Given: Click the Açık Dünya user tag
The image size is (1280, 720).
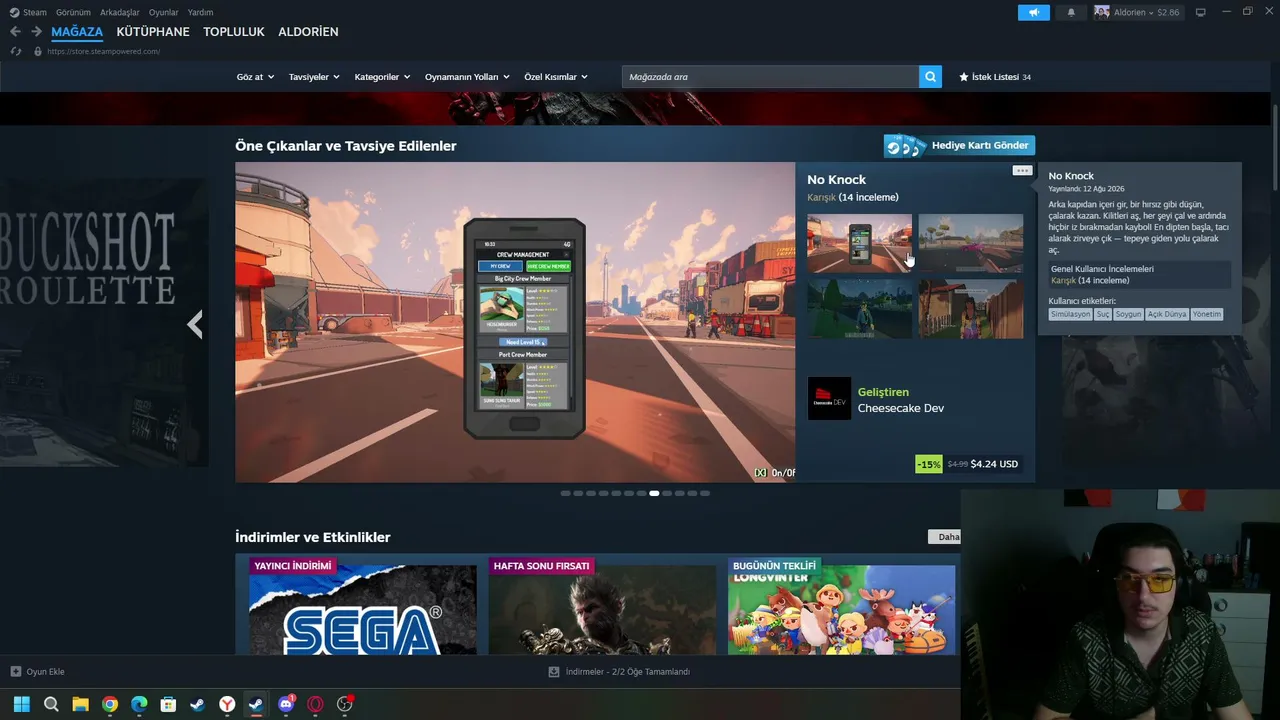Looking at the screenshot, I should [1168, 314].
